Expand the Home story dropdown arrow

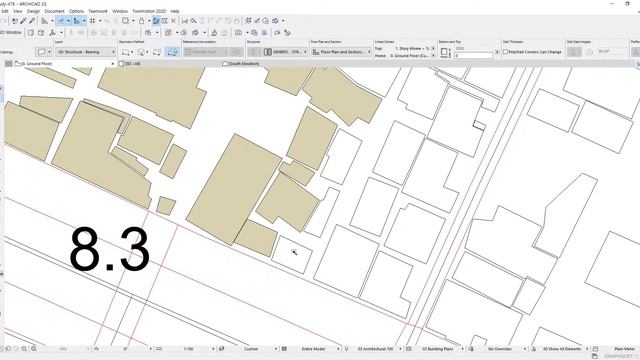point(433,56)
